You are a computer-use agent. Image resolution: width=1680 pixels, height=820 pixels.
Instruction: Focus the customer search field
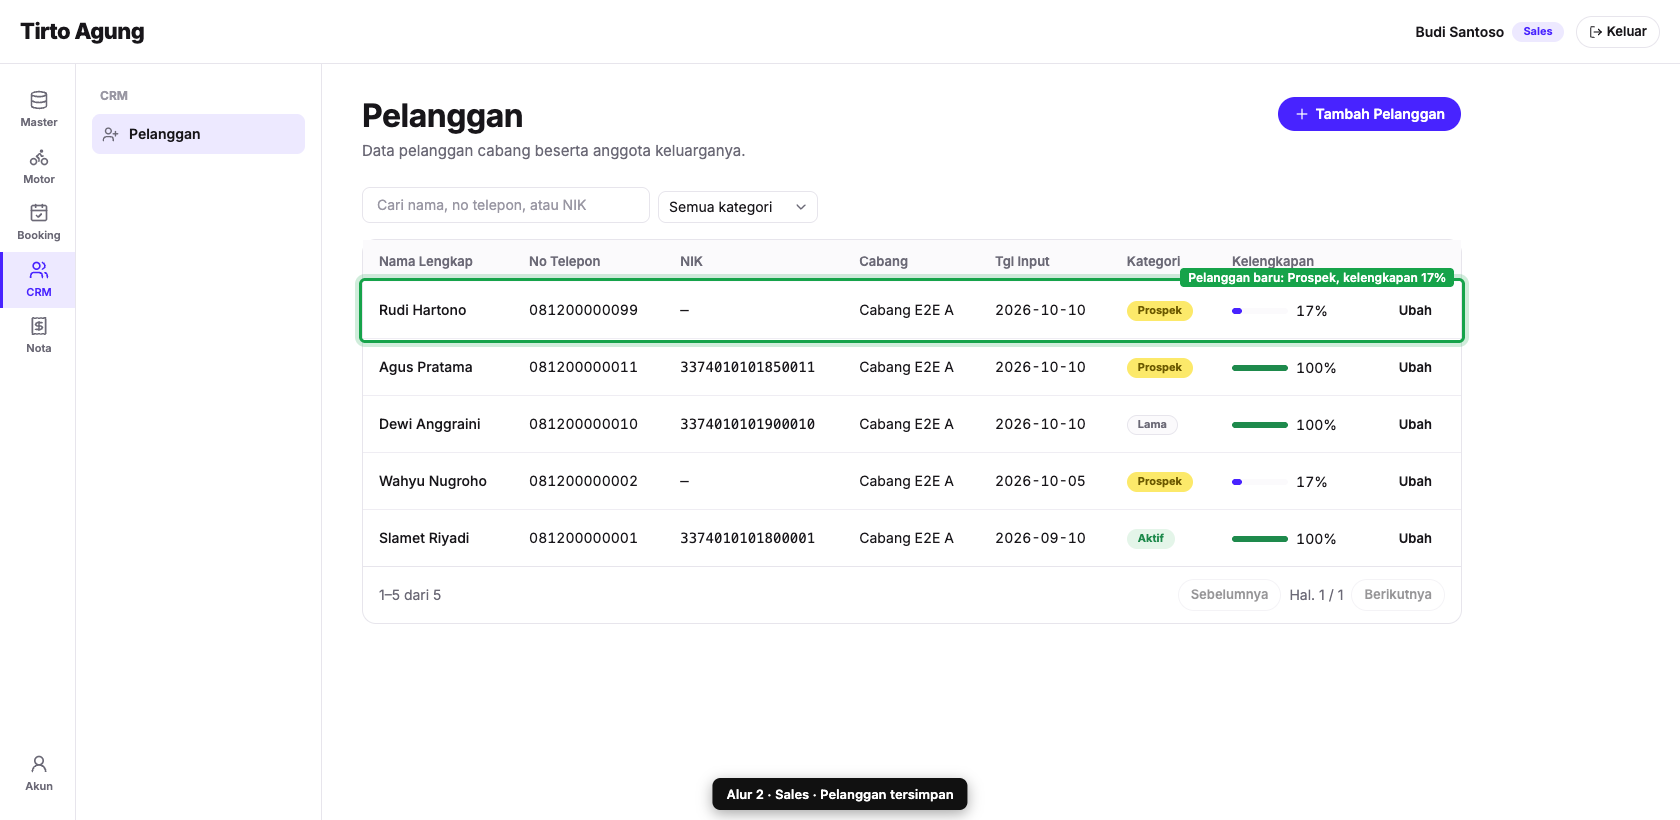tap(506, 205)
